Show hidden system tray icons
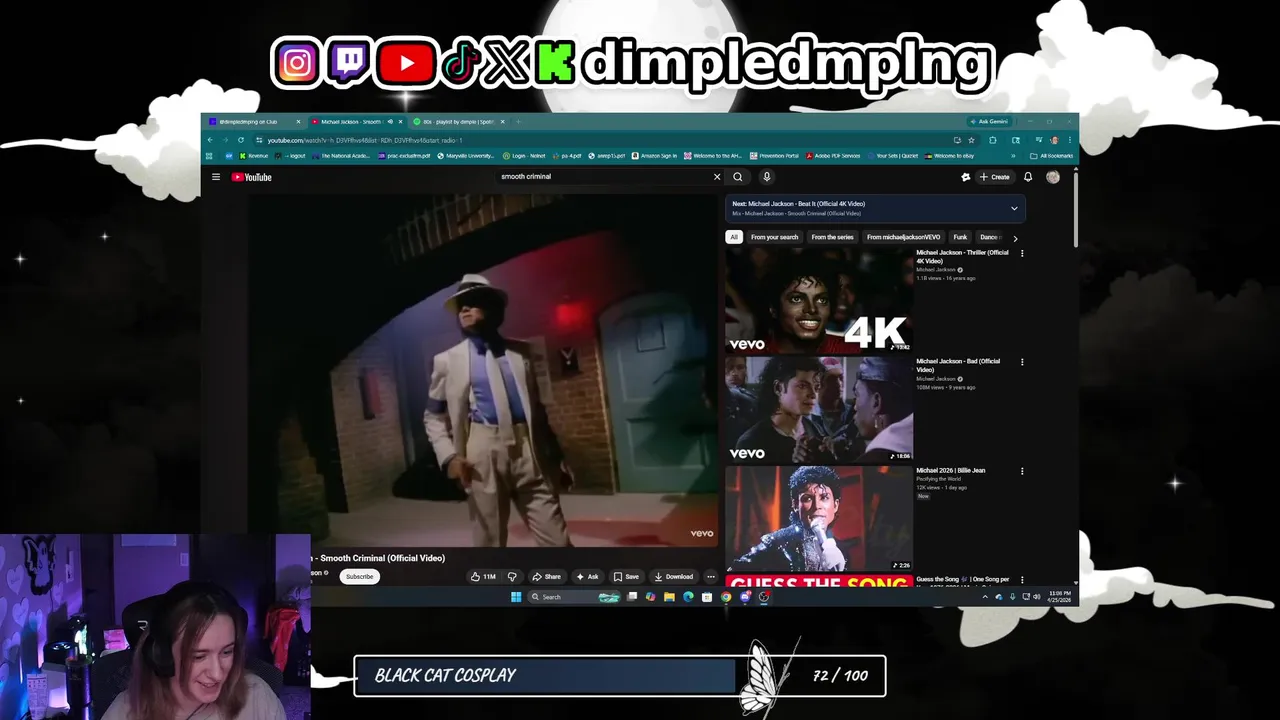This screenshot has height=720, width=1280. click(985, 597)
